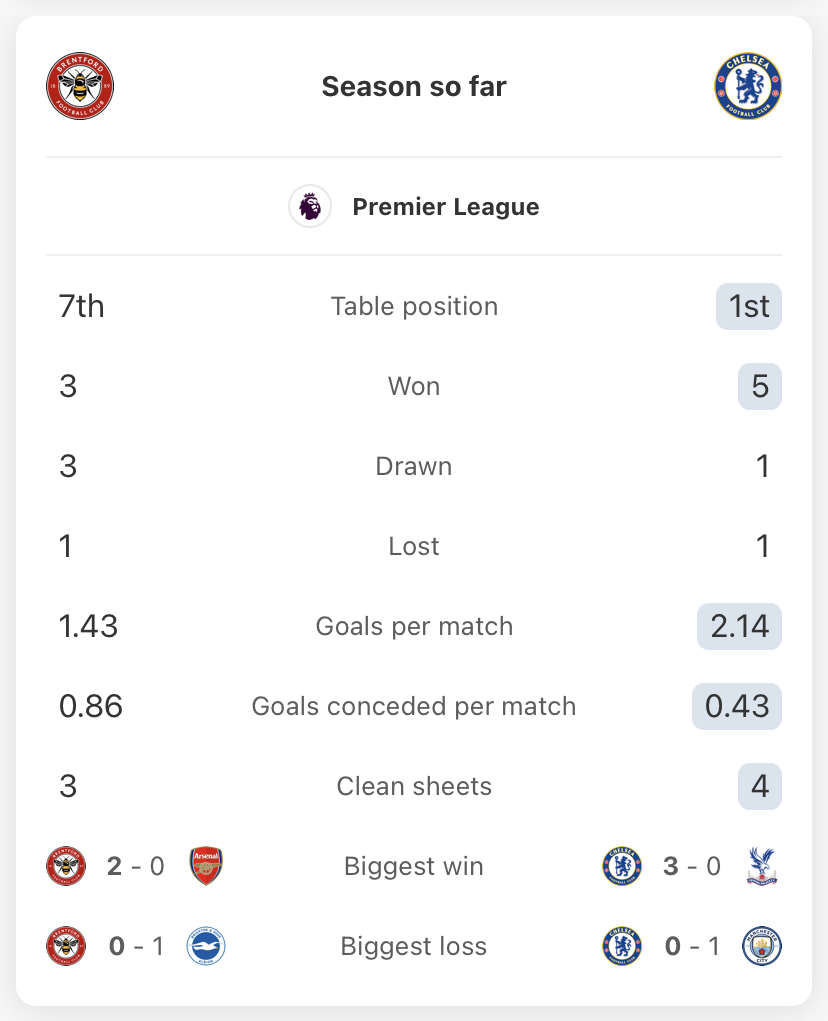
Task: Open Brentford 2 - 0 Arsenal match result
Action: tap(135, 866)
